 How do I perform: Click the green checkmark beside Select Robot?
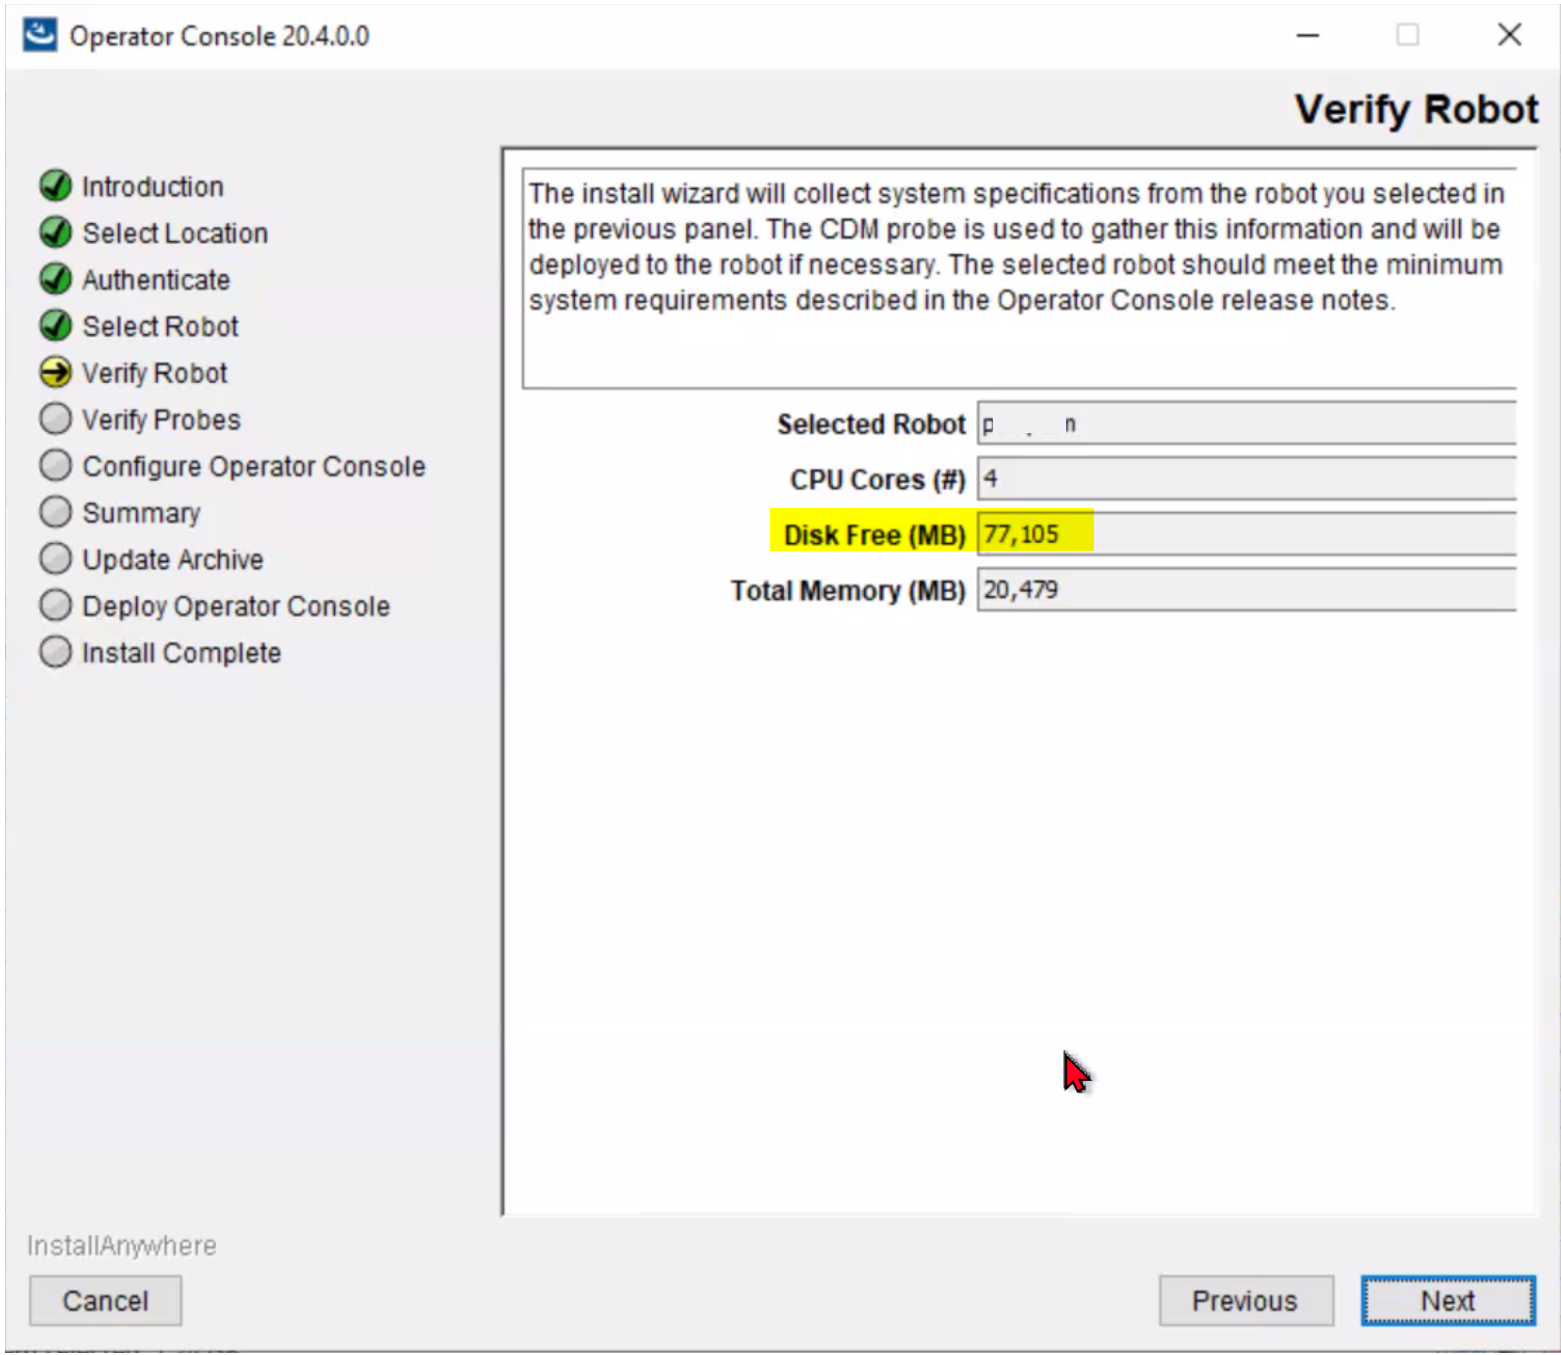click(x=56, y=326)
